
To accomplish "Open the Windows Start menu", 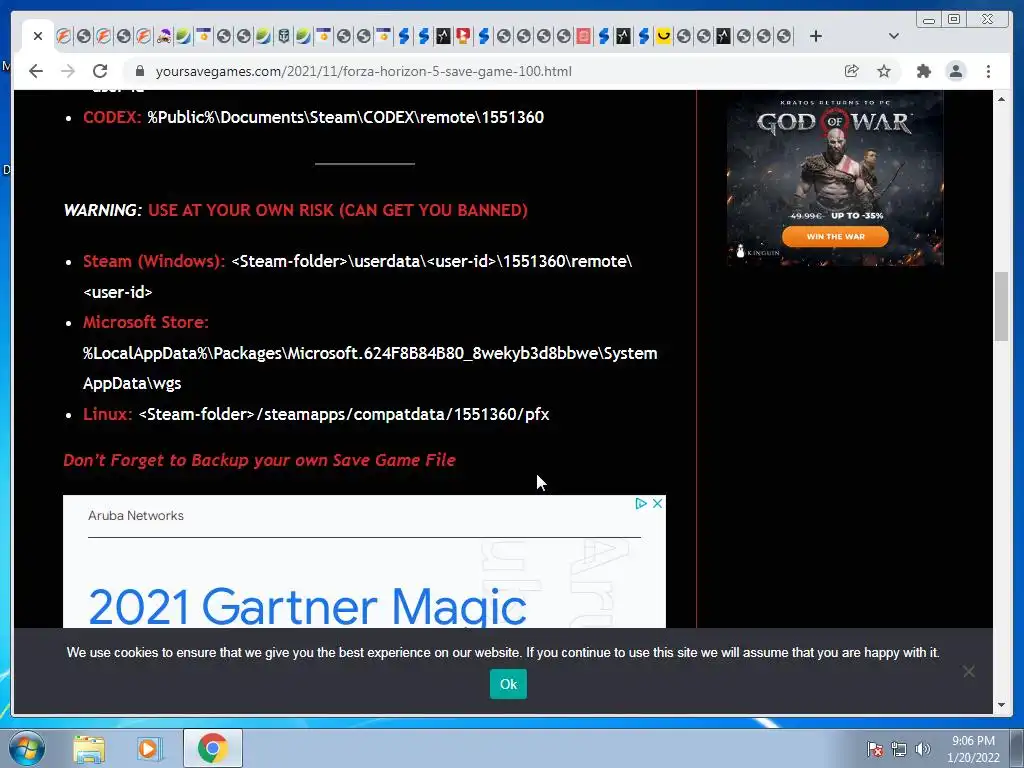I will pyautogui.click(x=27, y=748).
